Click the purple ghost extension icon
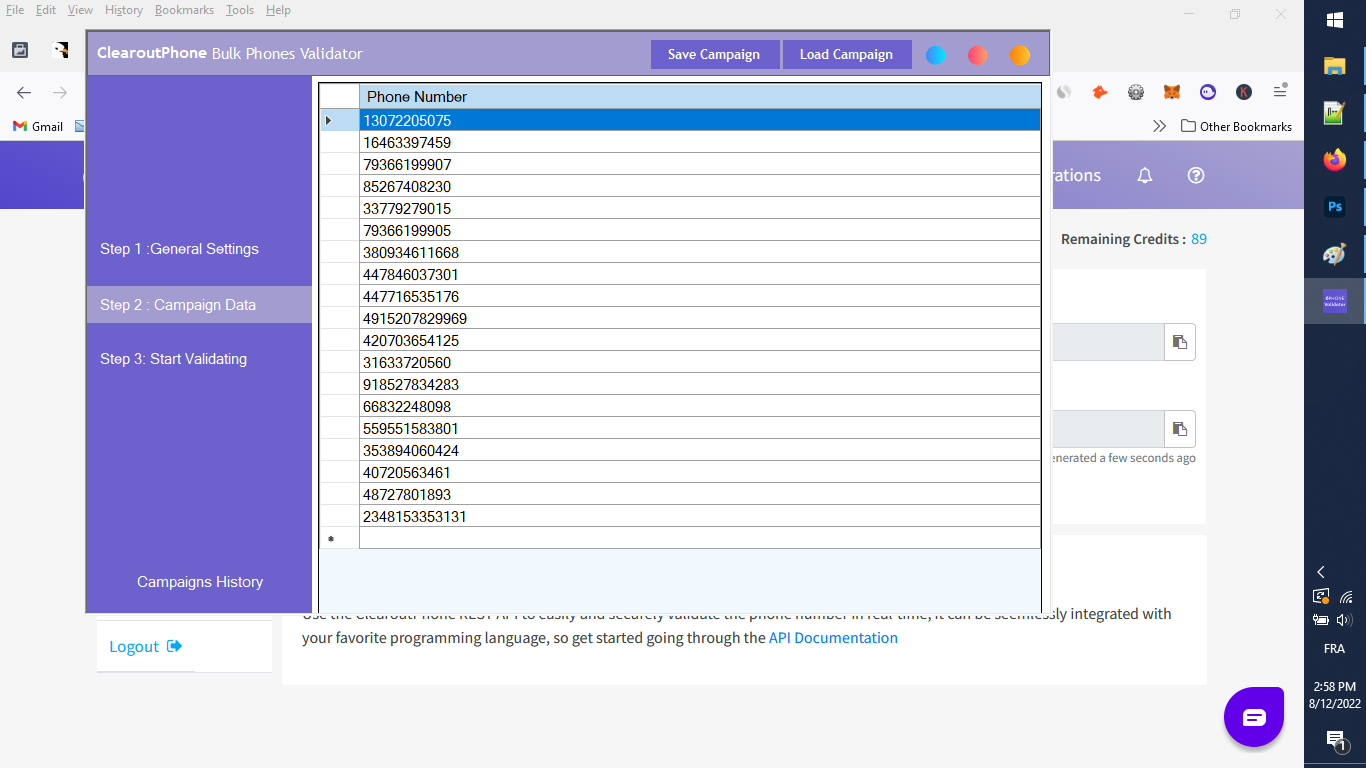 pyautogui.click(x=1208, y=92)
